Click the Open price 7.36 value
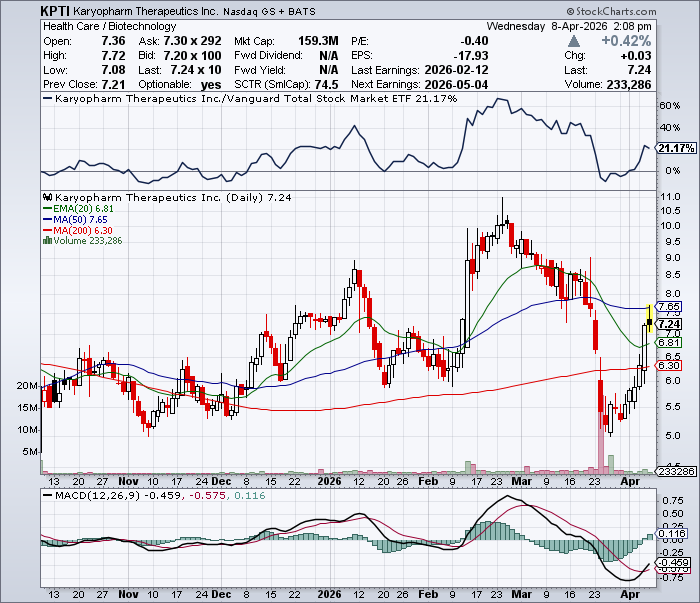 point(113,41)
